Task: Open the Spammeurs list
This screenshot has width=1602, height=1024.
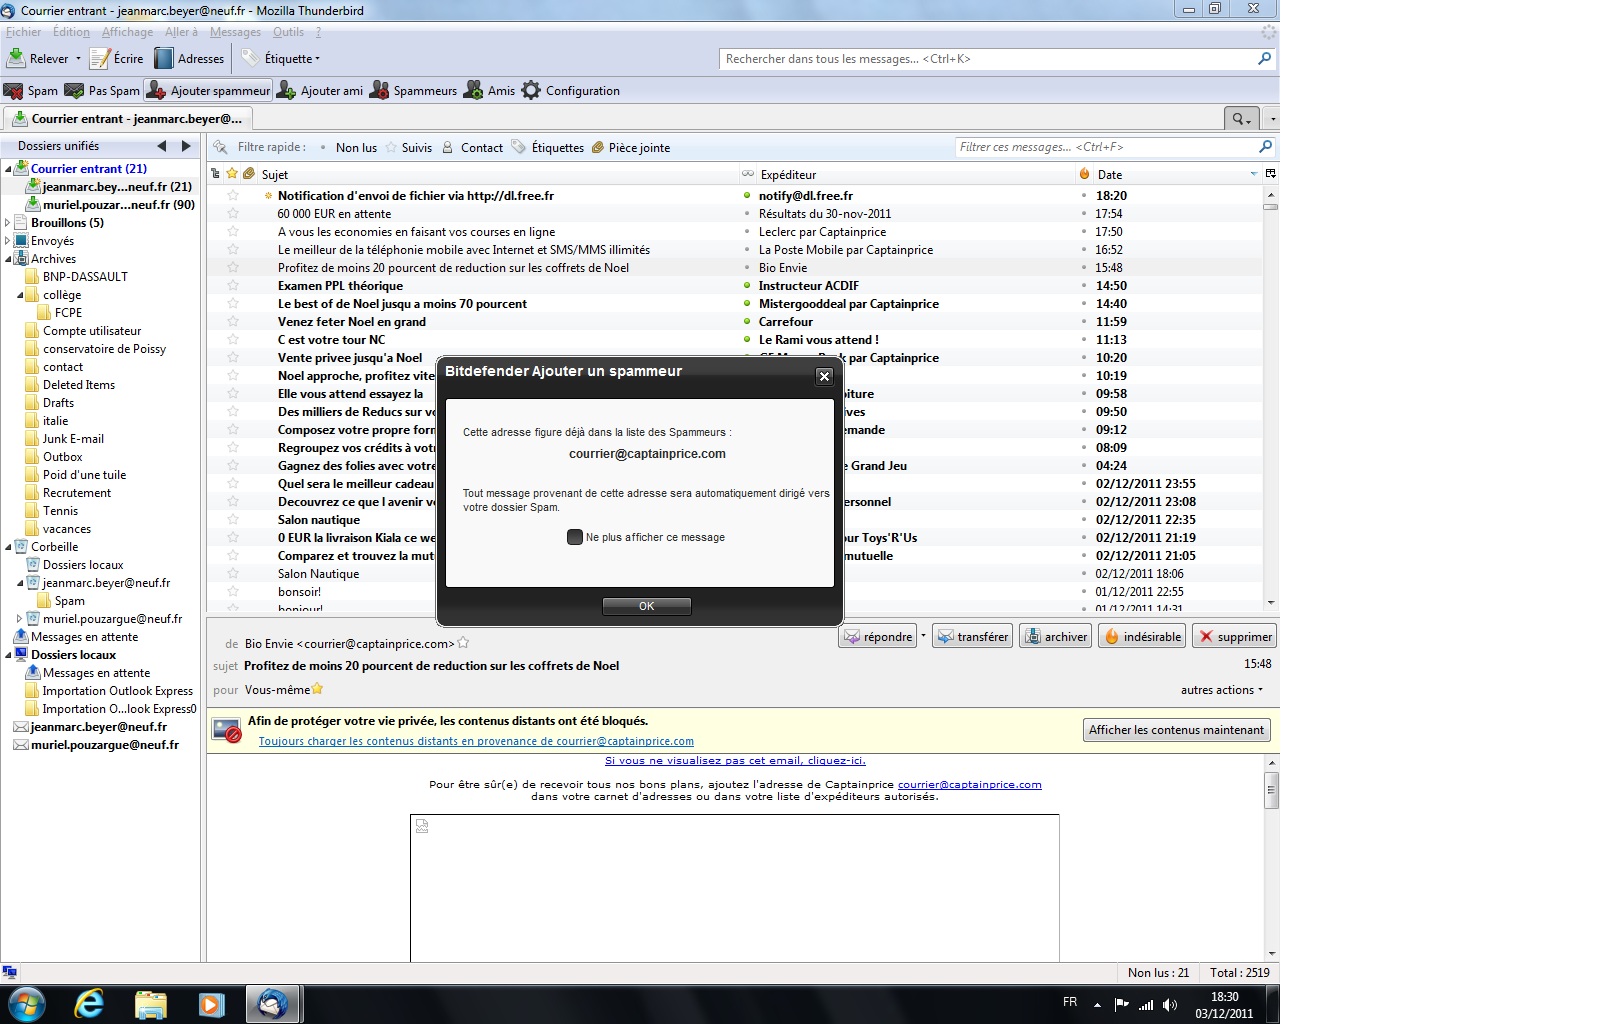Action: (x=413, y=91)
